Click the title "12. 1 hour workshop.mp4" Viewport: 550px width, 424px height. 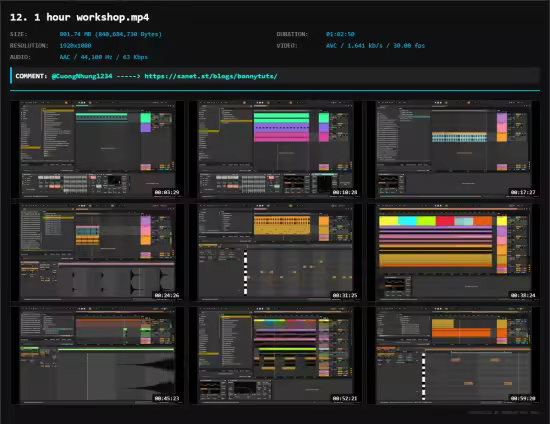tap(80, 17)
